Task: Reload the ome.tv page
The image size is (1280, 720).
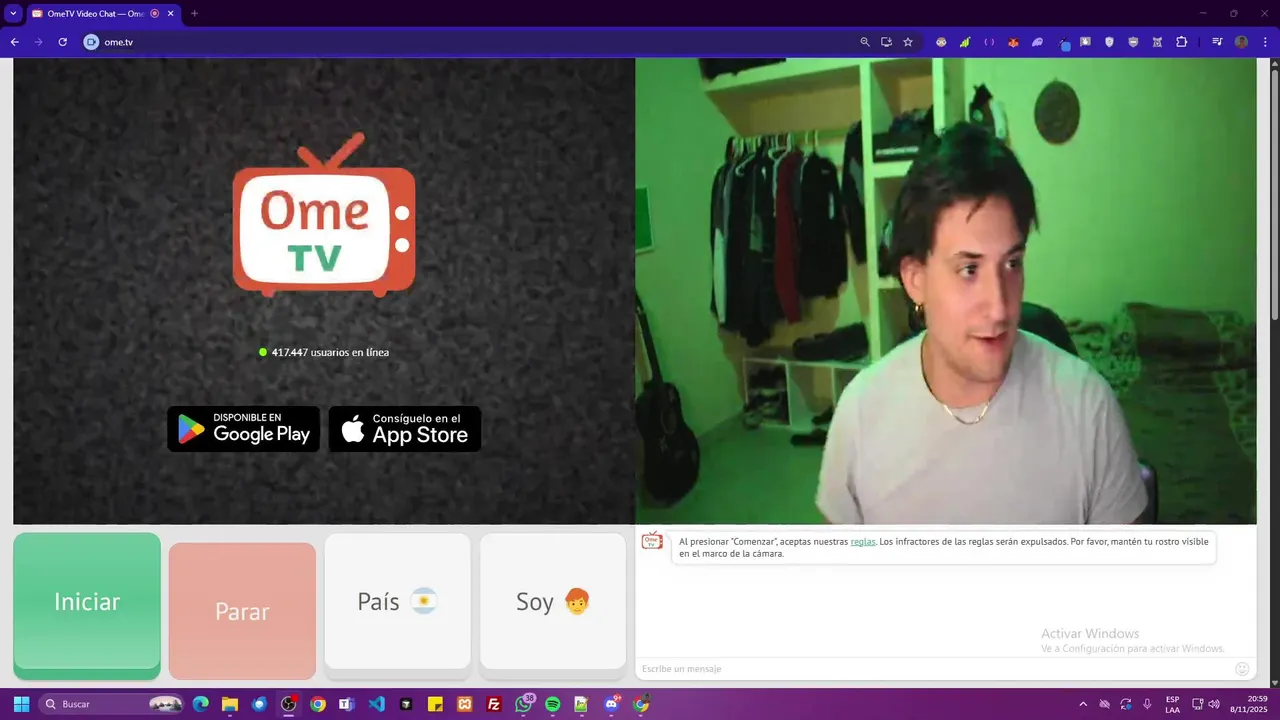Action: [62, 42]
